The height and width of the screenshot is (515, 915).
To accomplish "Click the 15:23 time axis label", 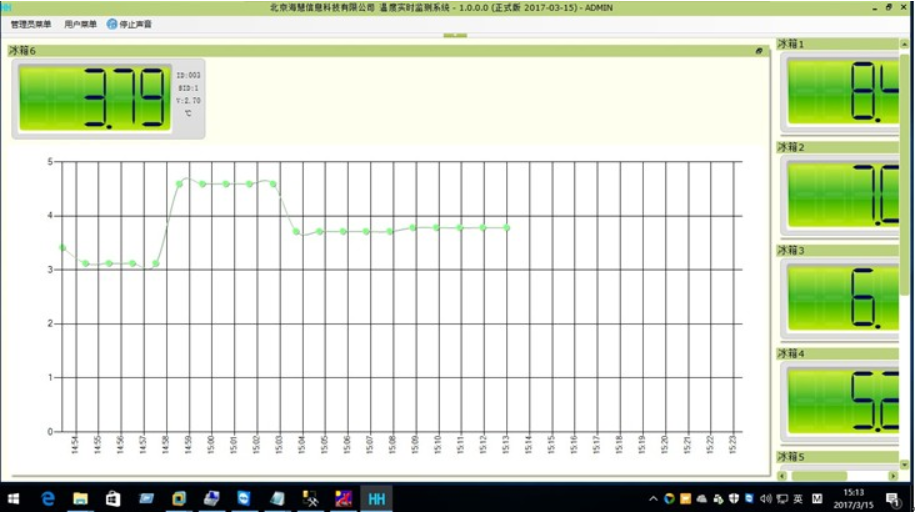I will [733, 444].
